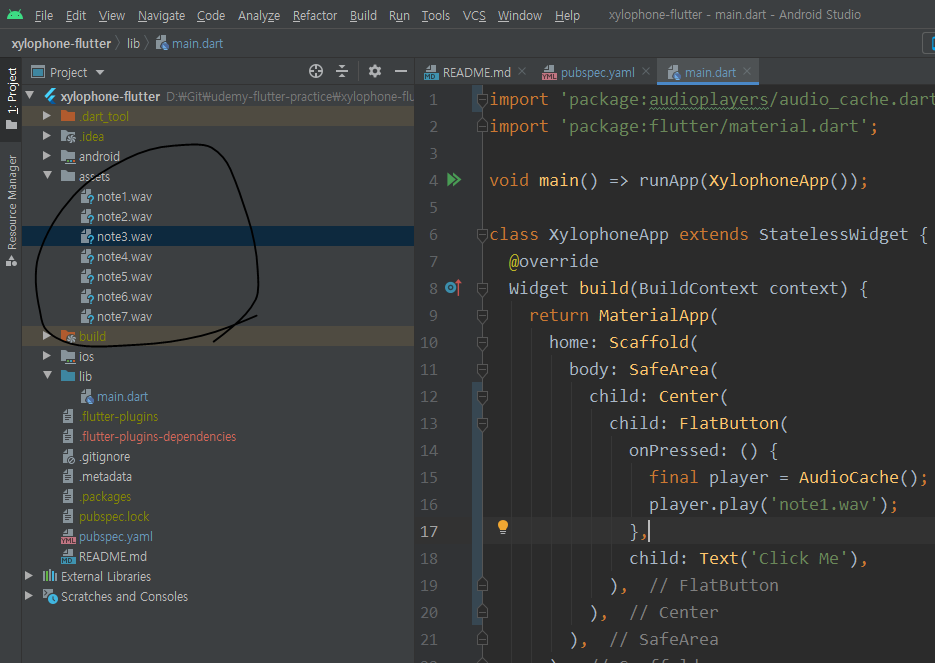The image size is (935, 663).
Task: Open the Navigate menu
Action: [x=161, y=16]
